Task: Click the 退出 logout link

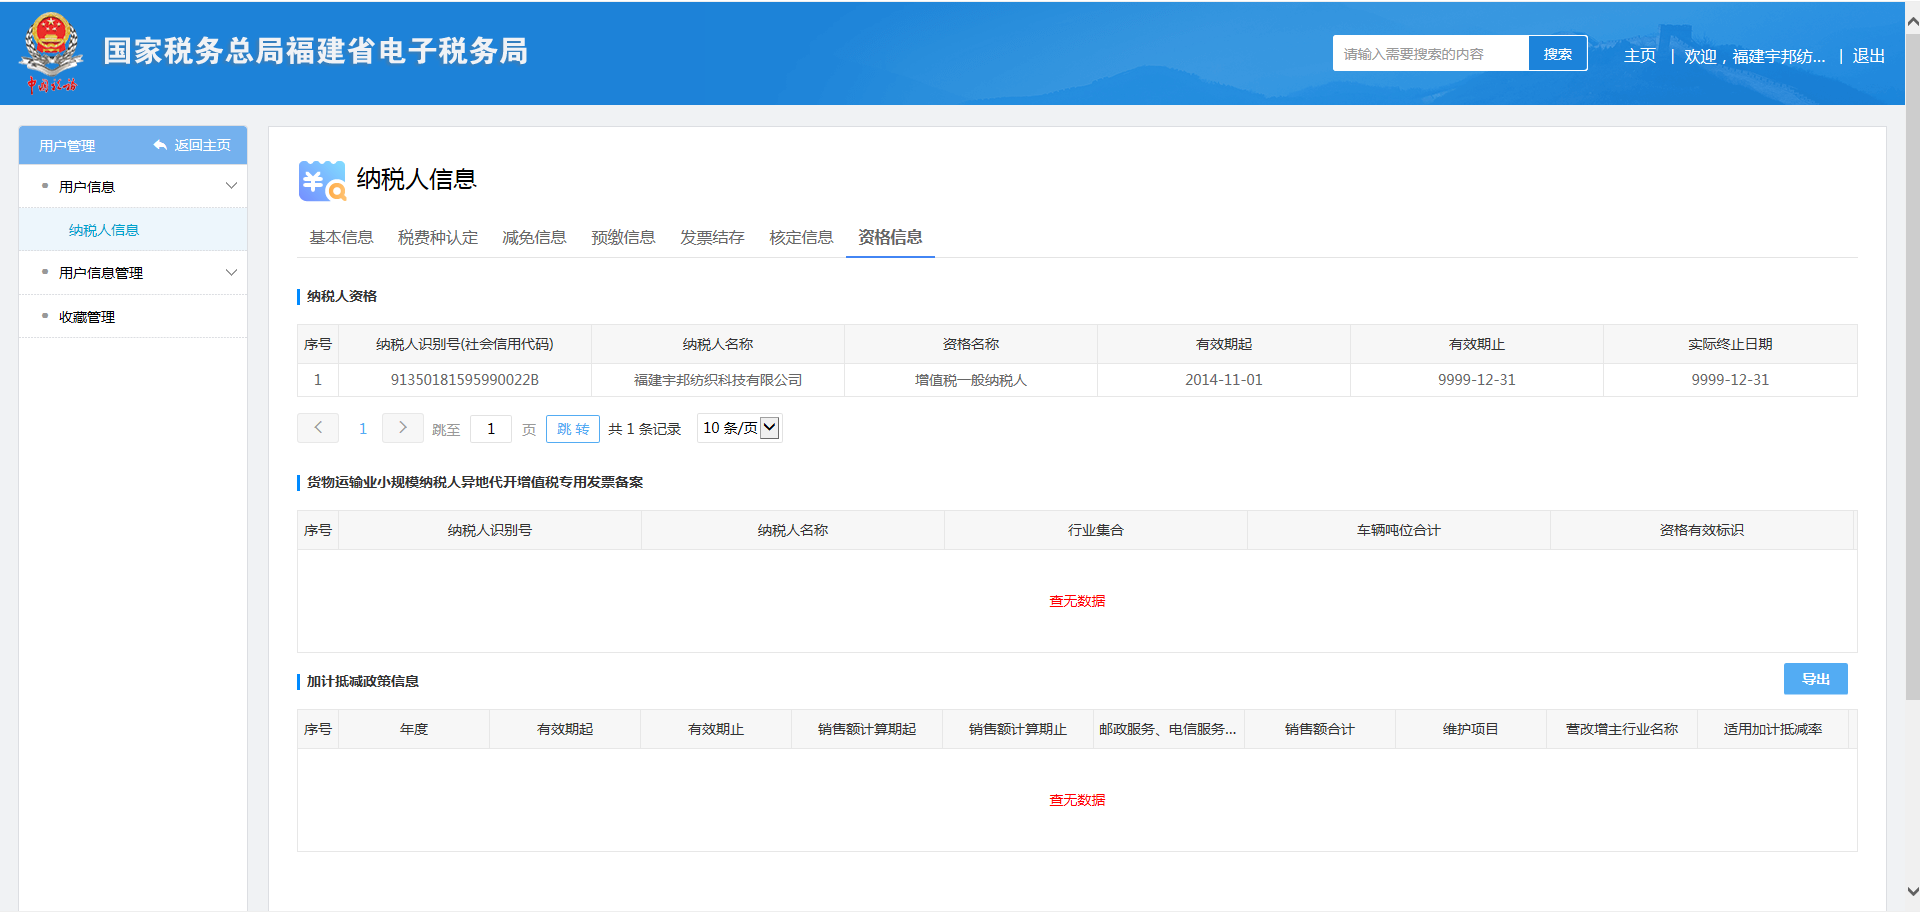Action: pos(1868,56)
